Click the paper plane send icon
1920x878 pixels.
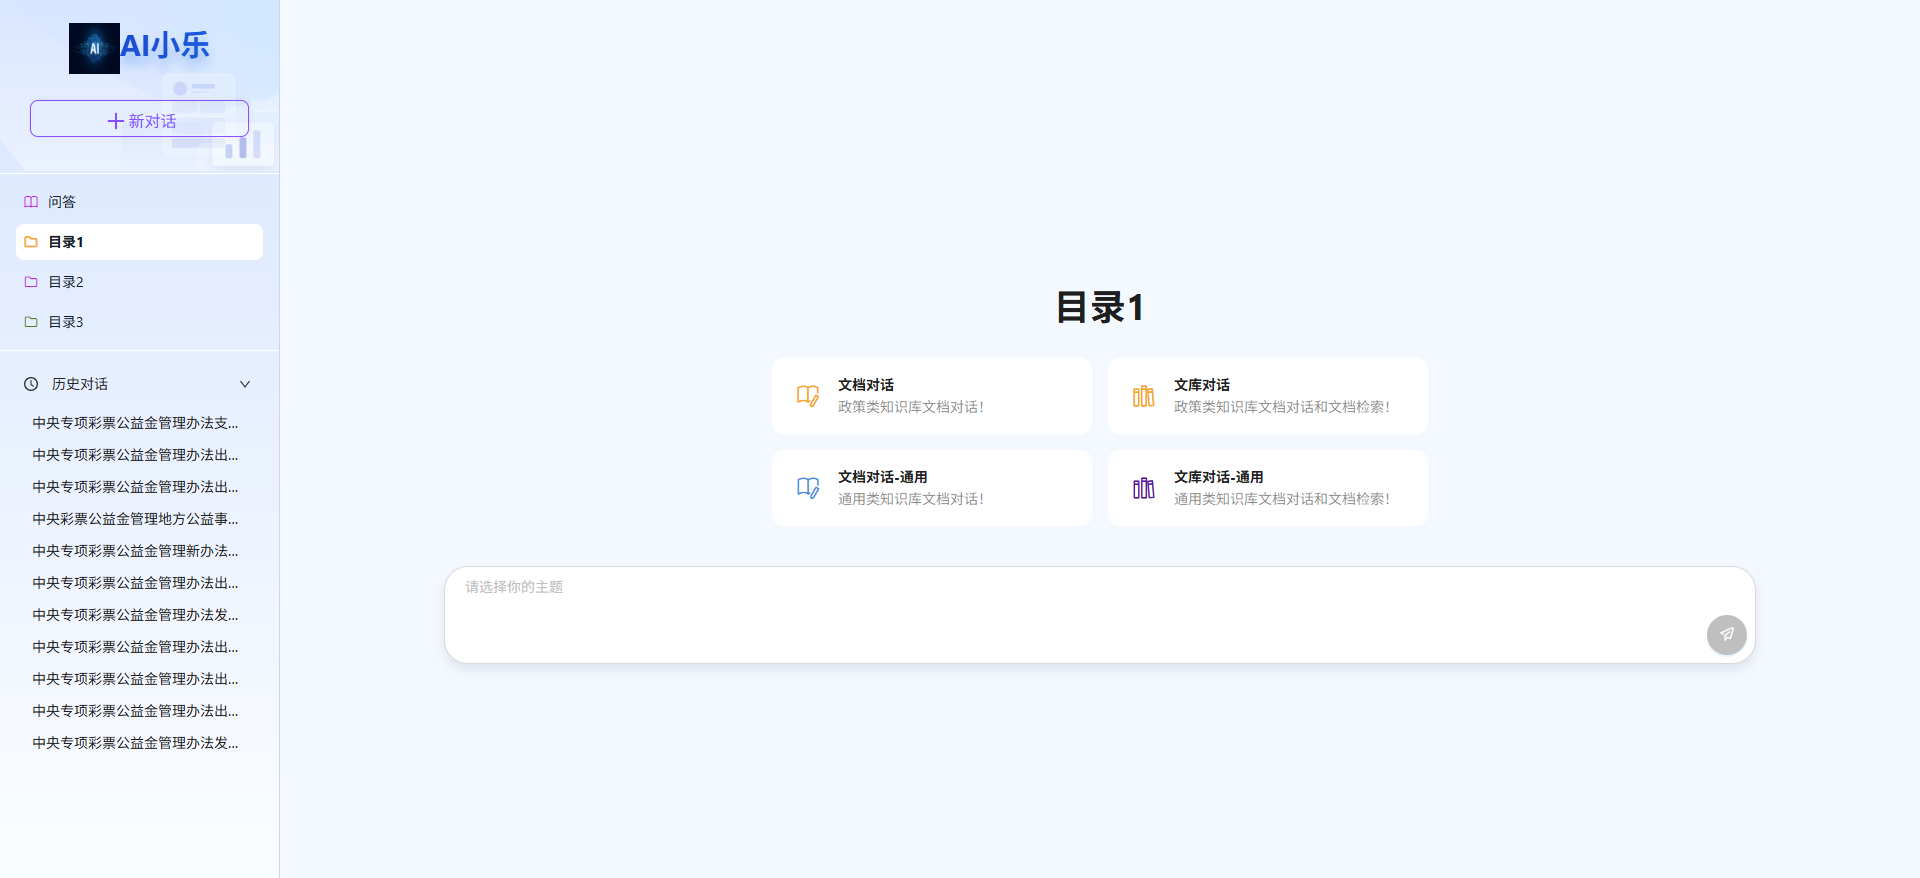[1726, 634]
